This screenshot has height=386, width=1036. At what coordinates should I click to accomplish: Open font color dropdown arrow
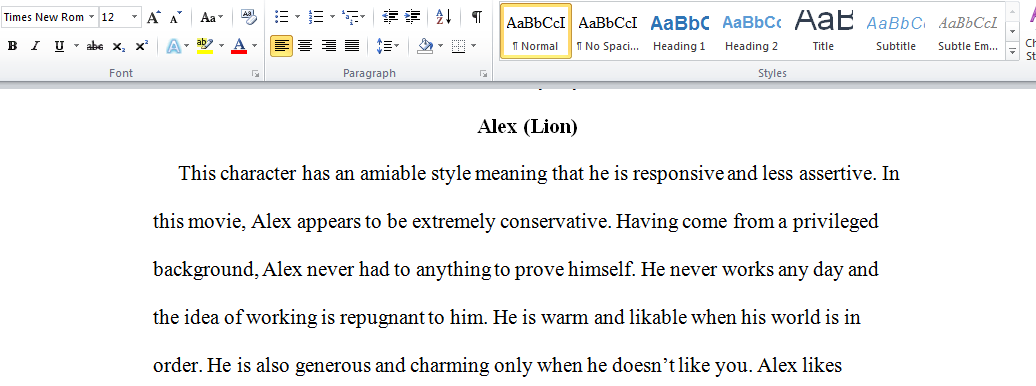coord(255,46)
